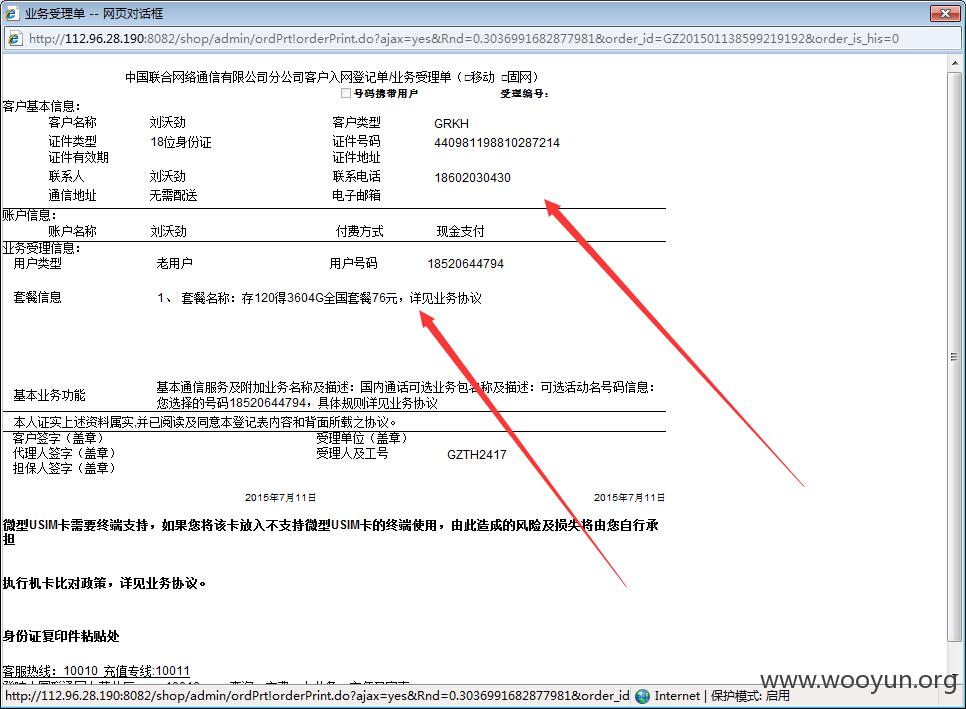Click the 账户信息 section heading
This screenshot has width=966, height=709.
pyautogui.click(x=30, y=215)
